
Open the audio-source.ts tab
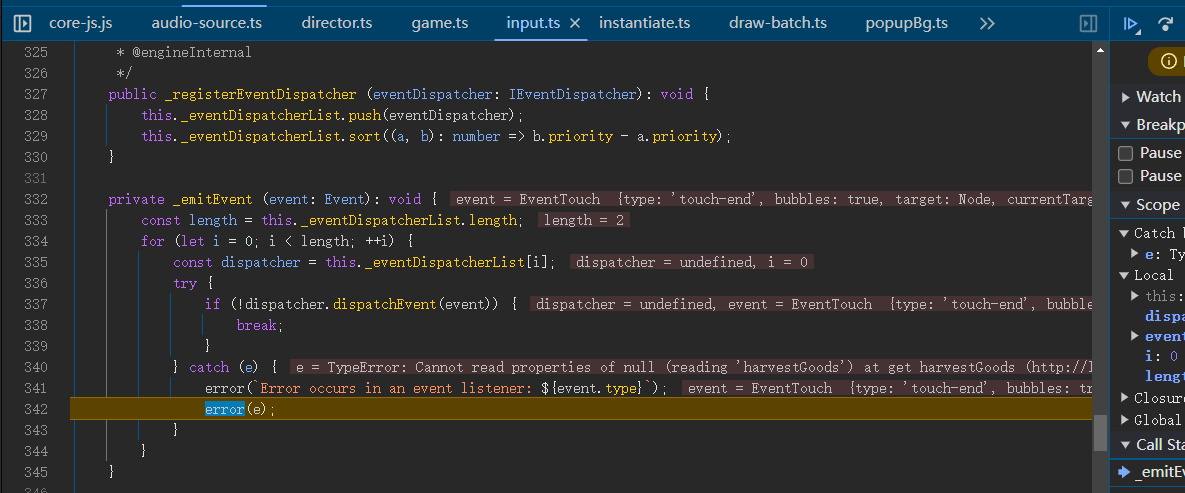tap(207, 23)
